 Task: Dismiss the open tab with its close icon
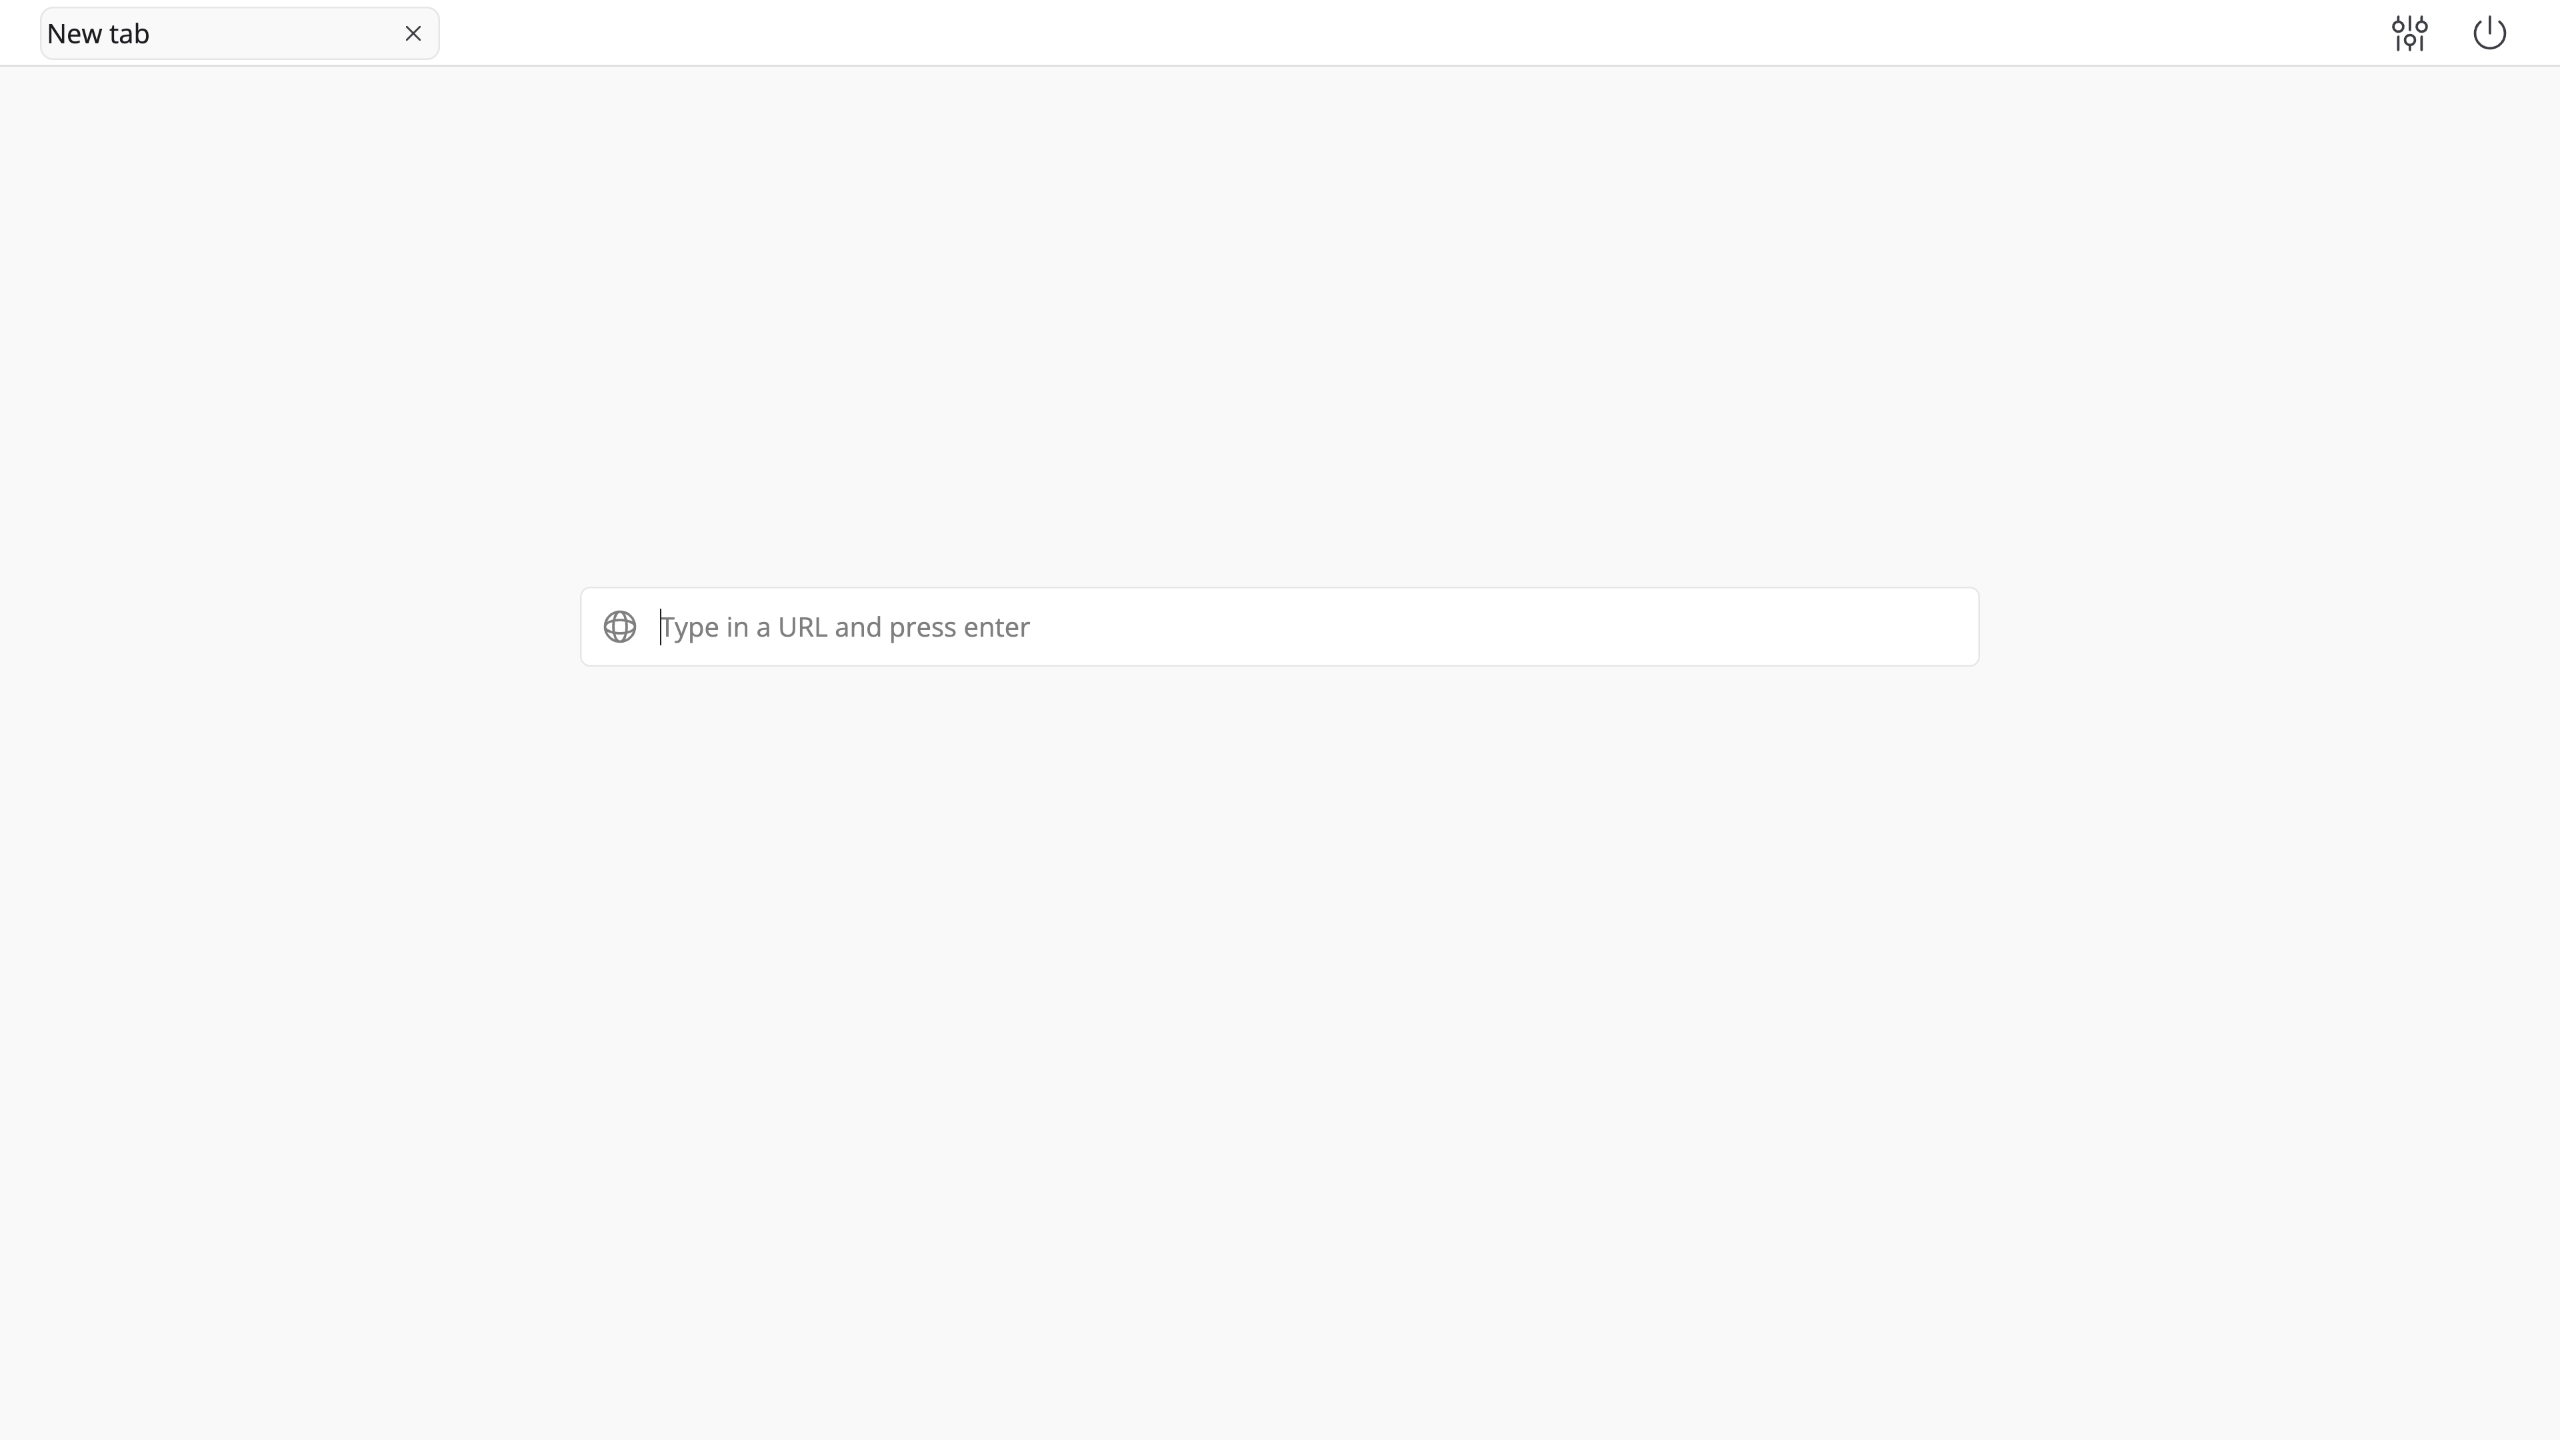[413, 33]
